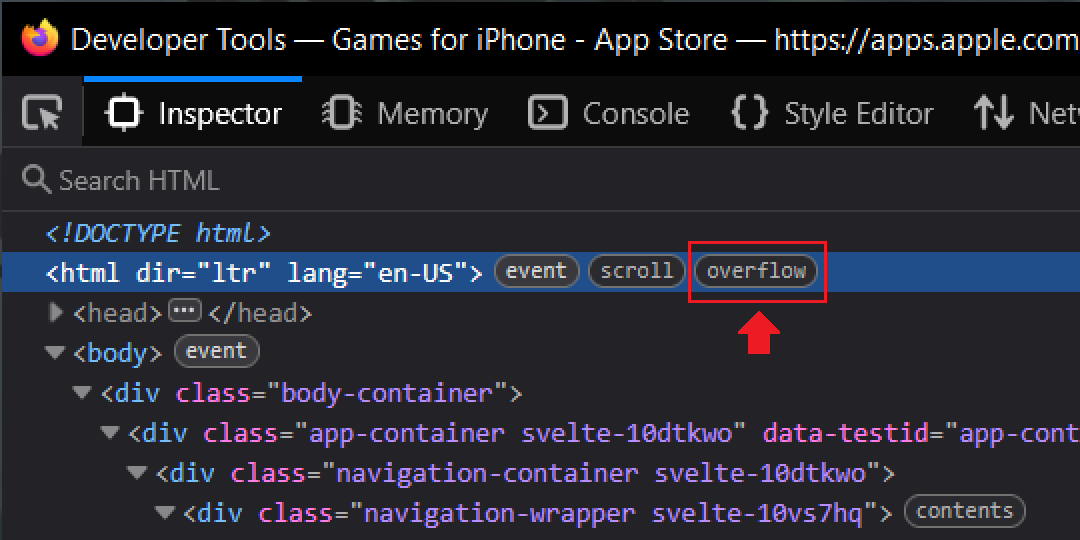Focus the Search HTML field
Viewport: 1080px width, 540px height.
pos(540,180)
